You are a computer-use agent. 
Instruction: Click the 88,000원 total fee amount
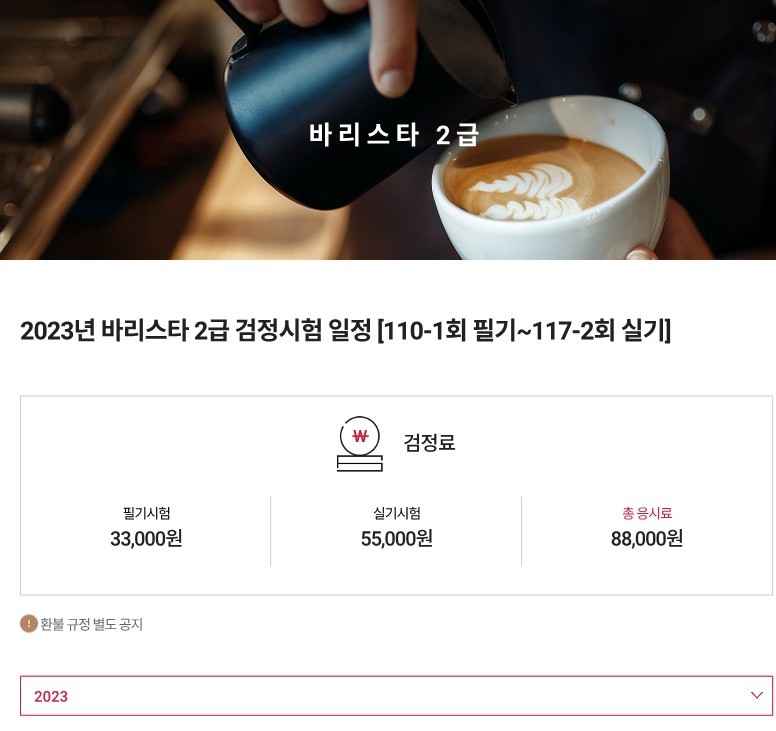pyautogui.click(x=647, y=538)
